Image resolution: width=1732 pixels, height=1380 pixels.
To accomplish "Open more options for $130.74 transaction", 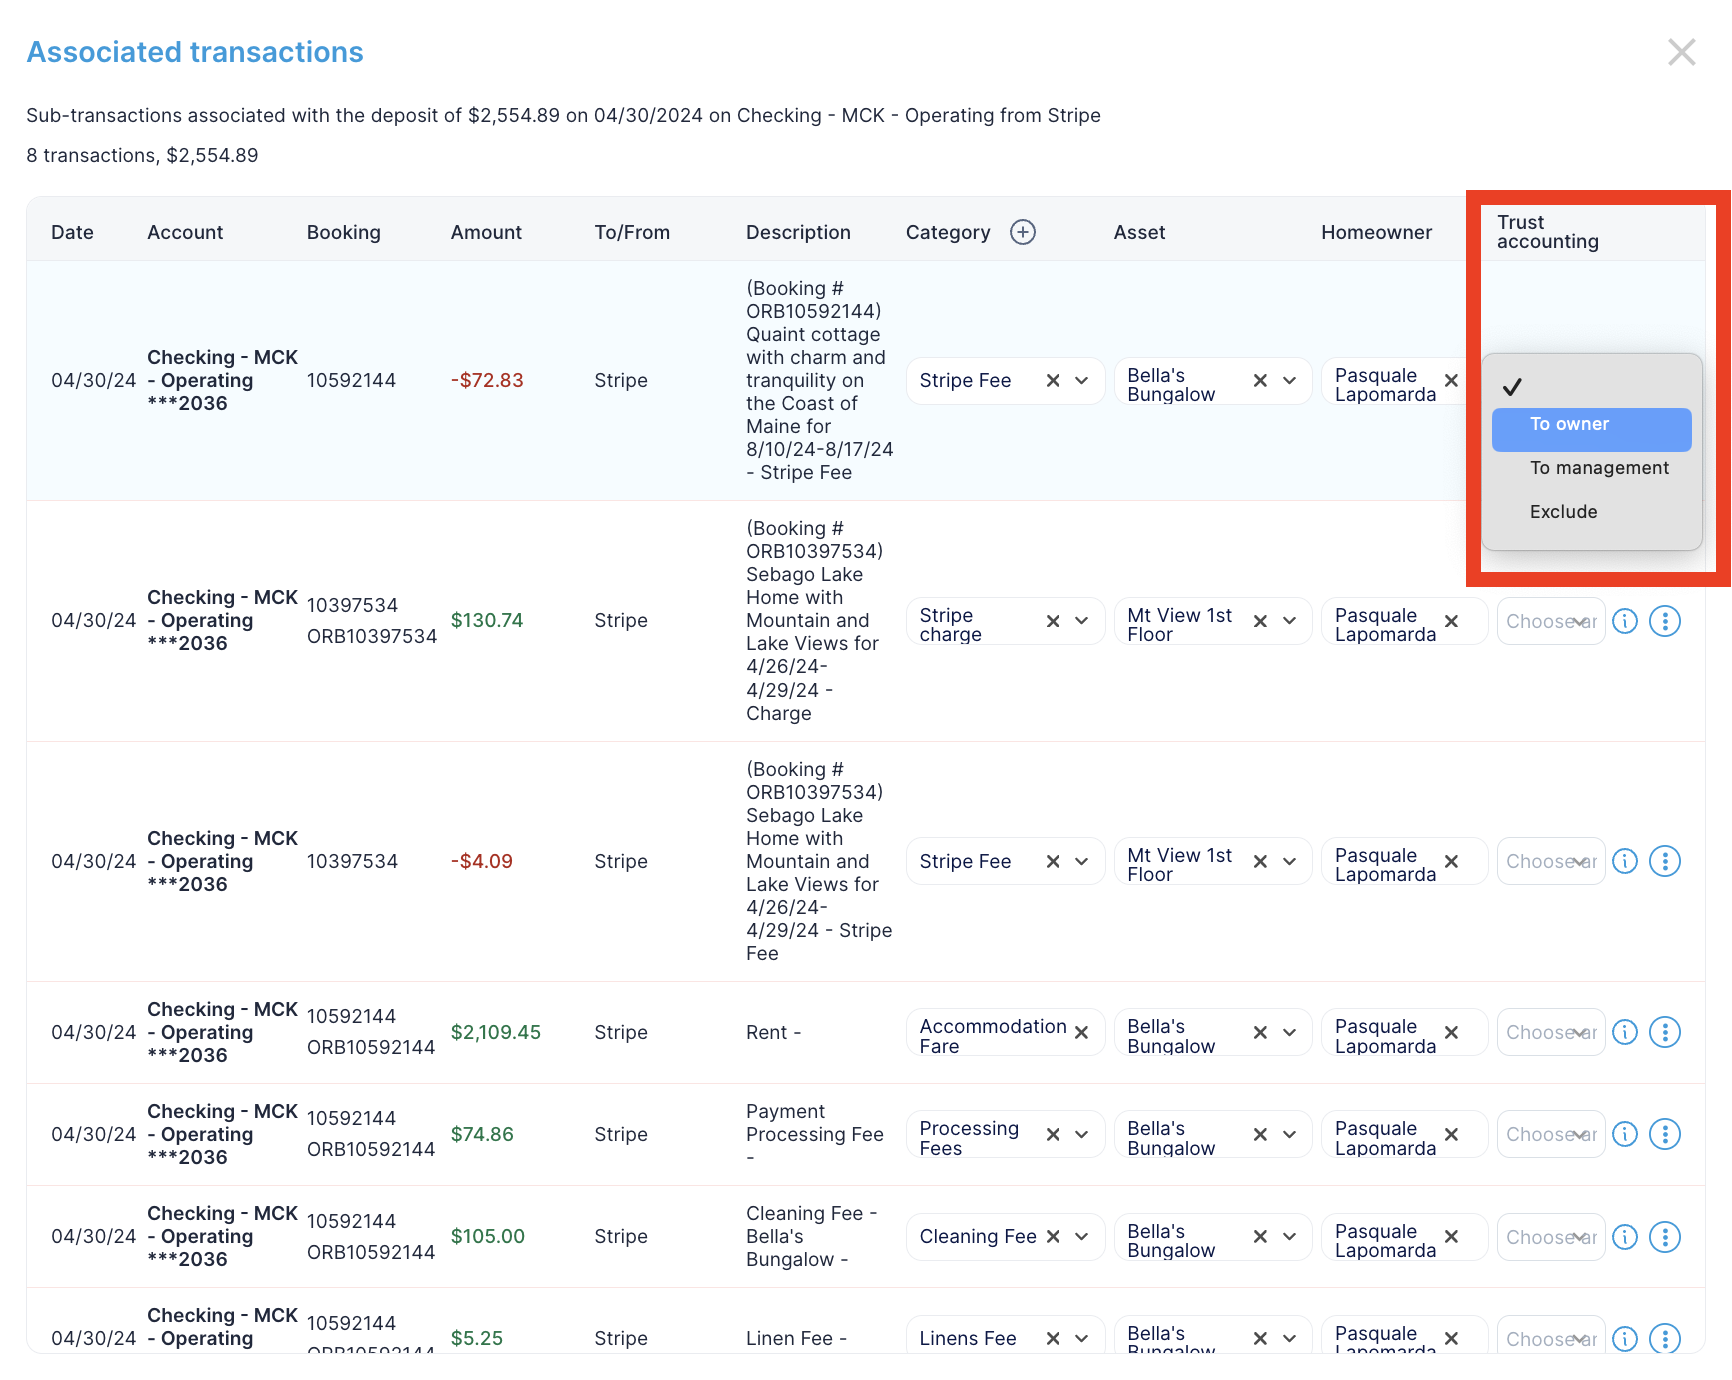I will tap(1665, 621).
